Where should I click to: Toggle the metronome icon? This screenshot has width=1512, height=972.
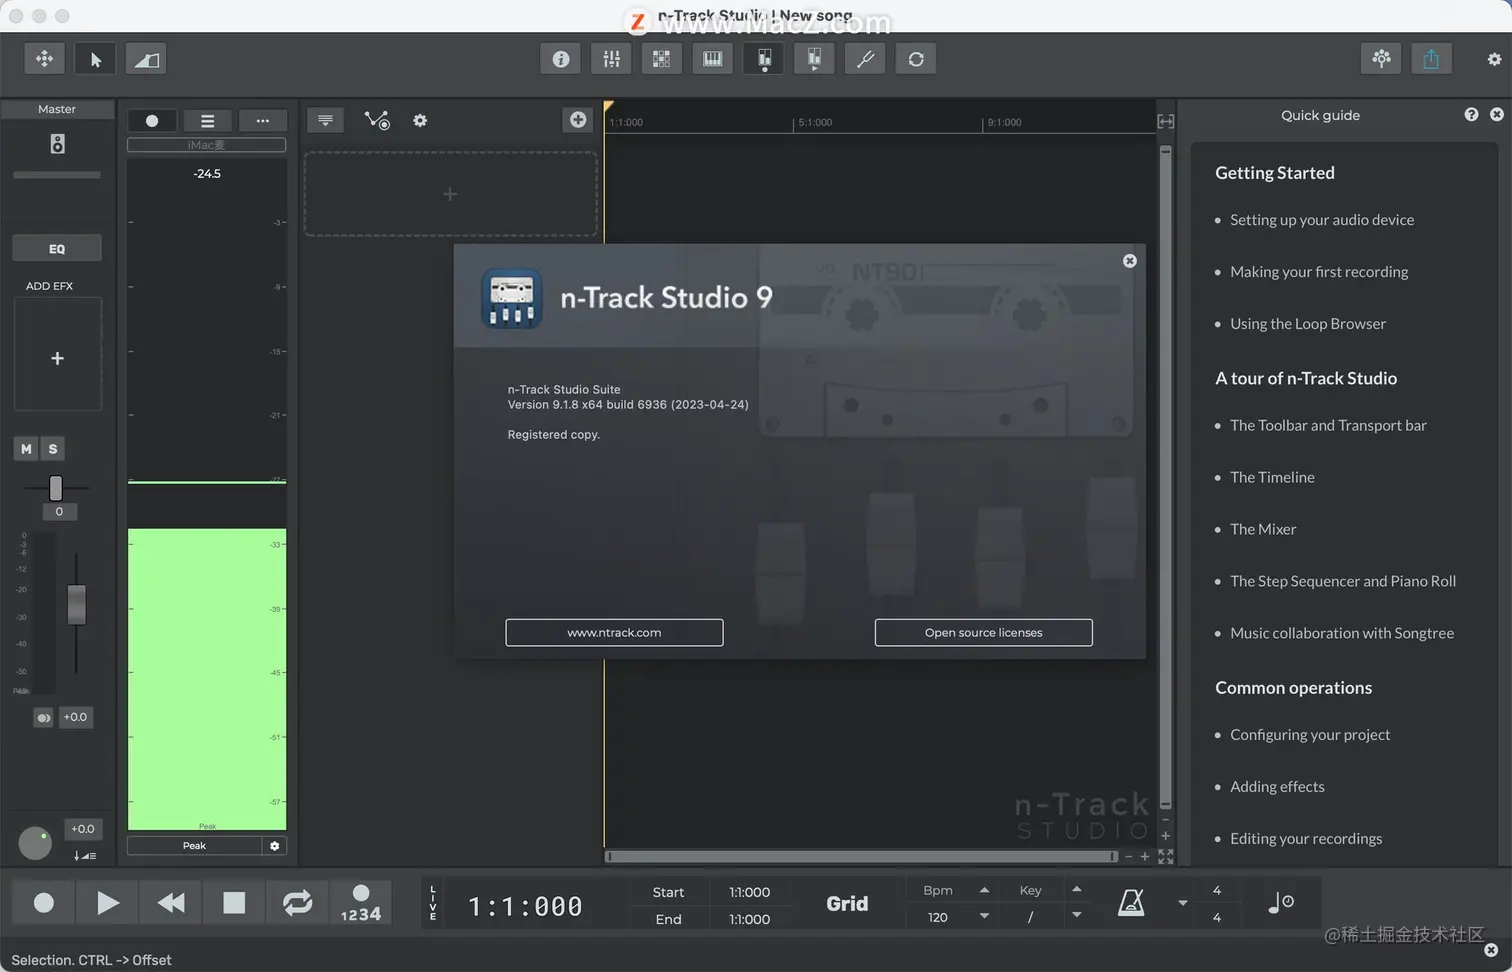(x=1131, y=903)
